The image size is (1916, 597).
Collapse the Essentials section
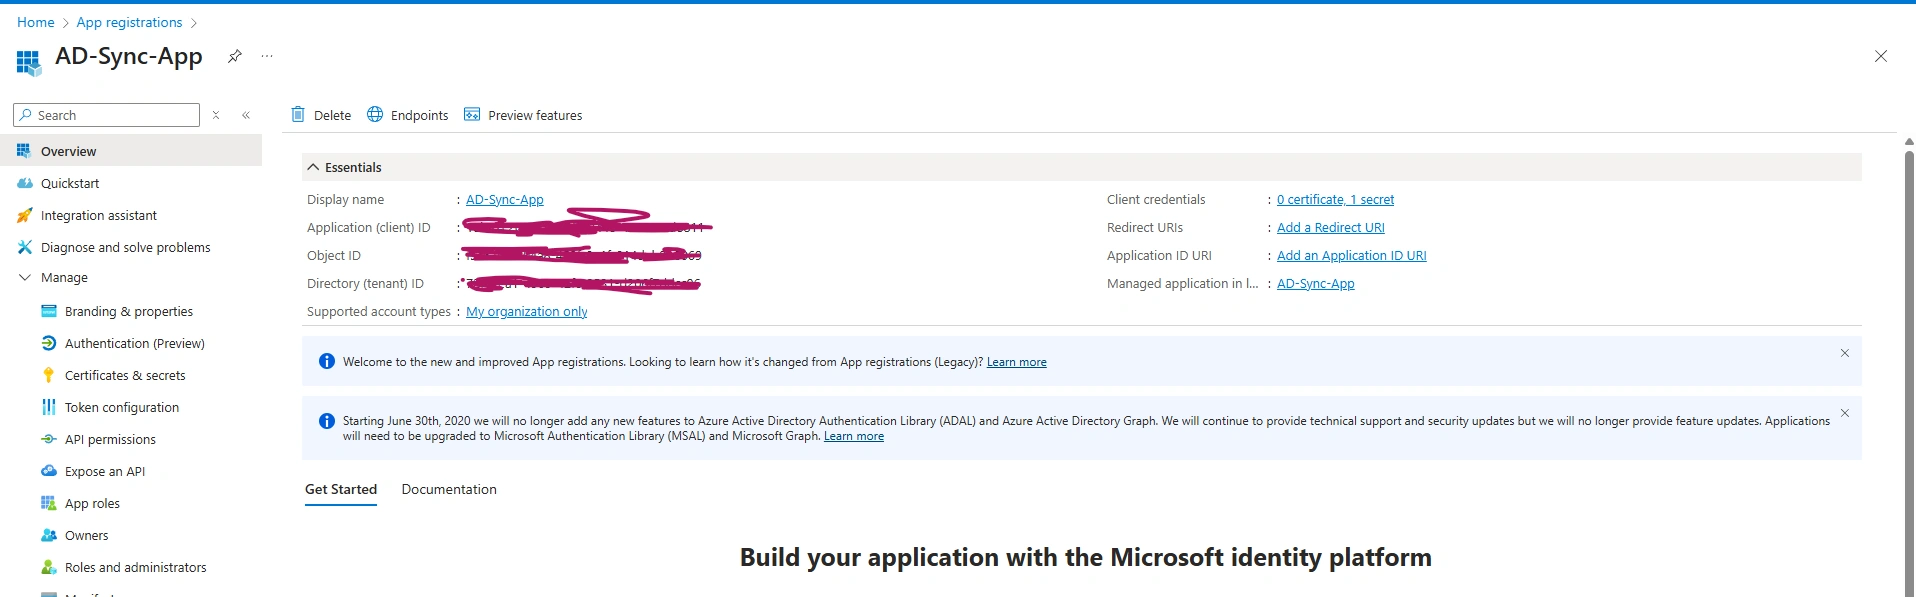pos(313,167)
